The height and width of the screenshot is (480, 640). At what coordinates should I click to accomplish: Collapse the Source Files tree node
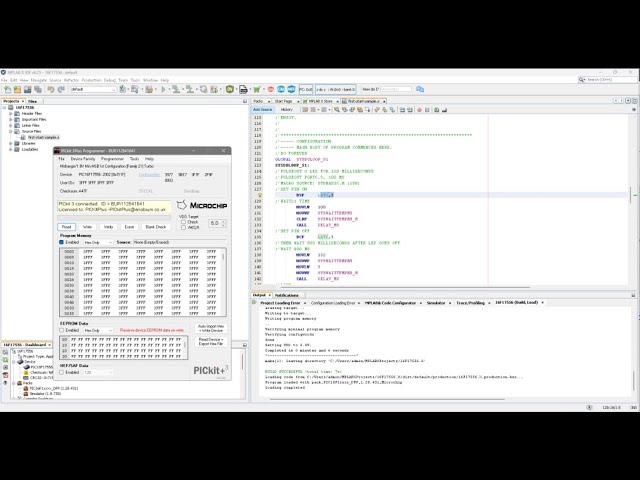pos(11,131)
